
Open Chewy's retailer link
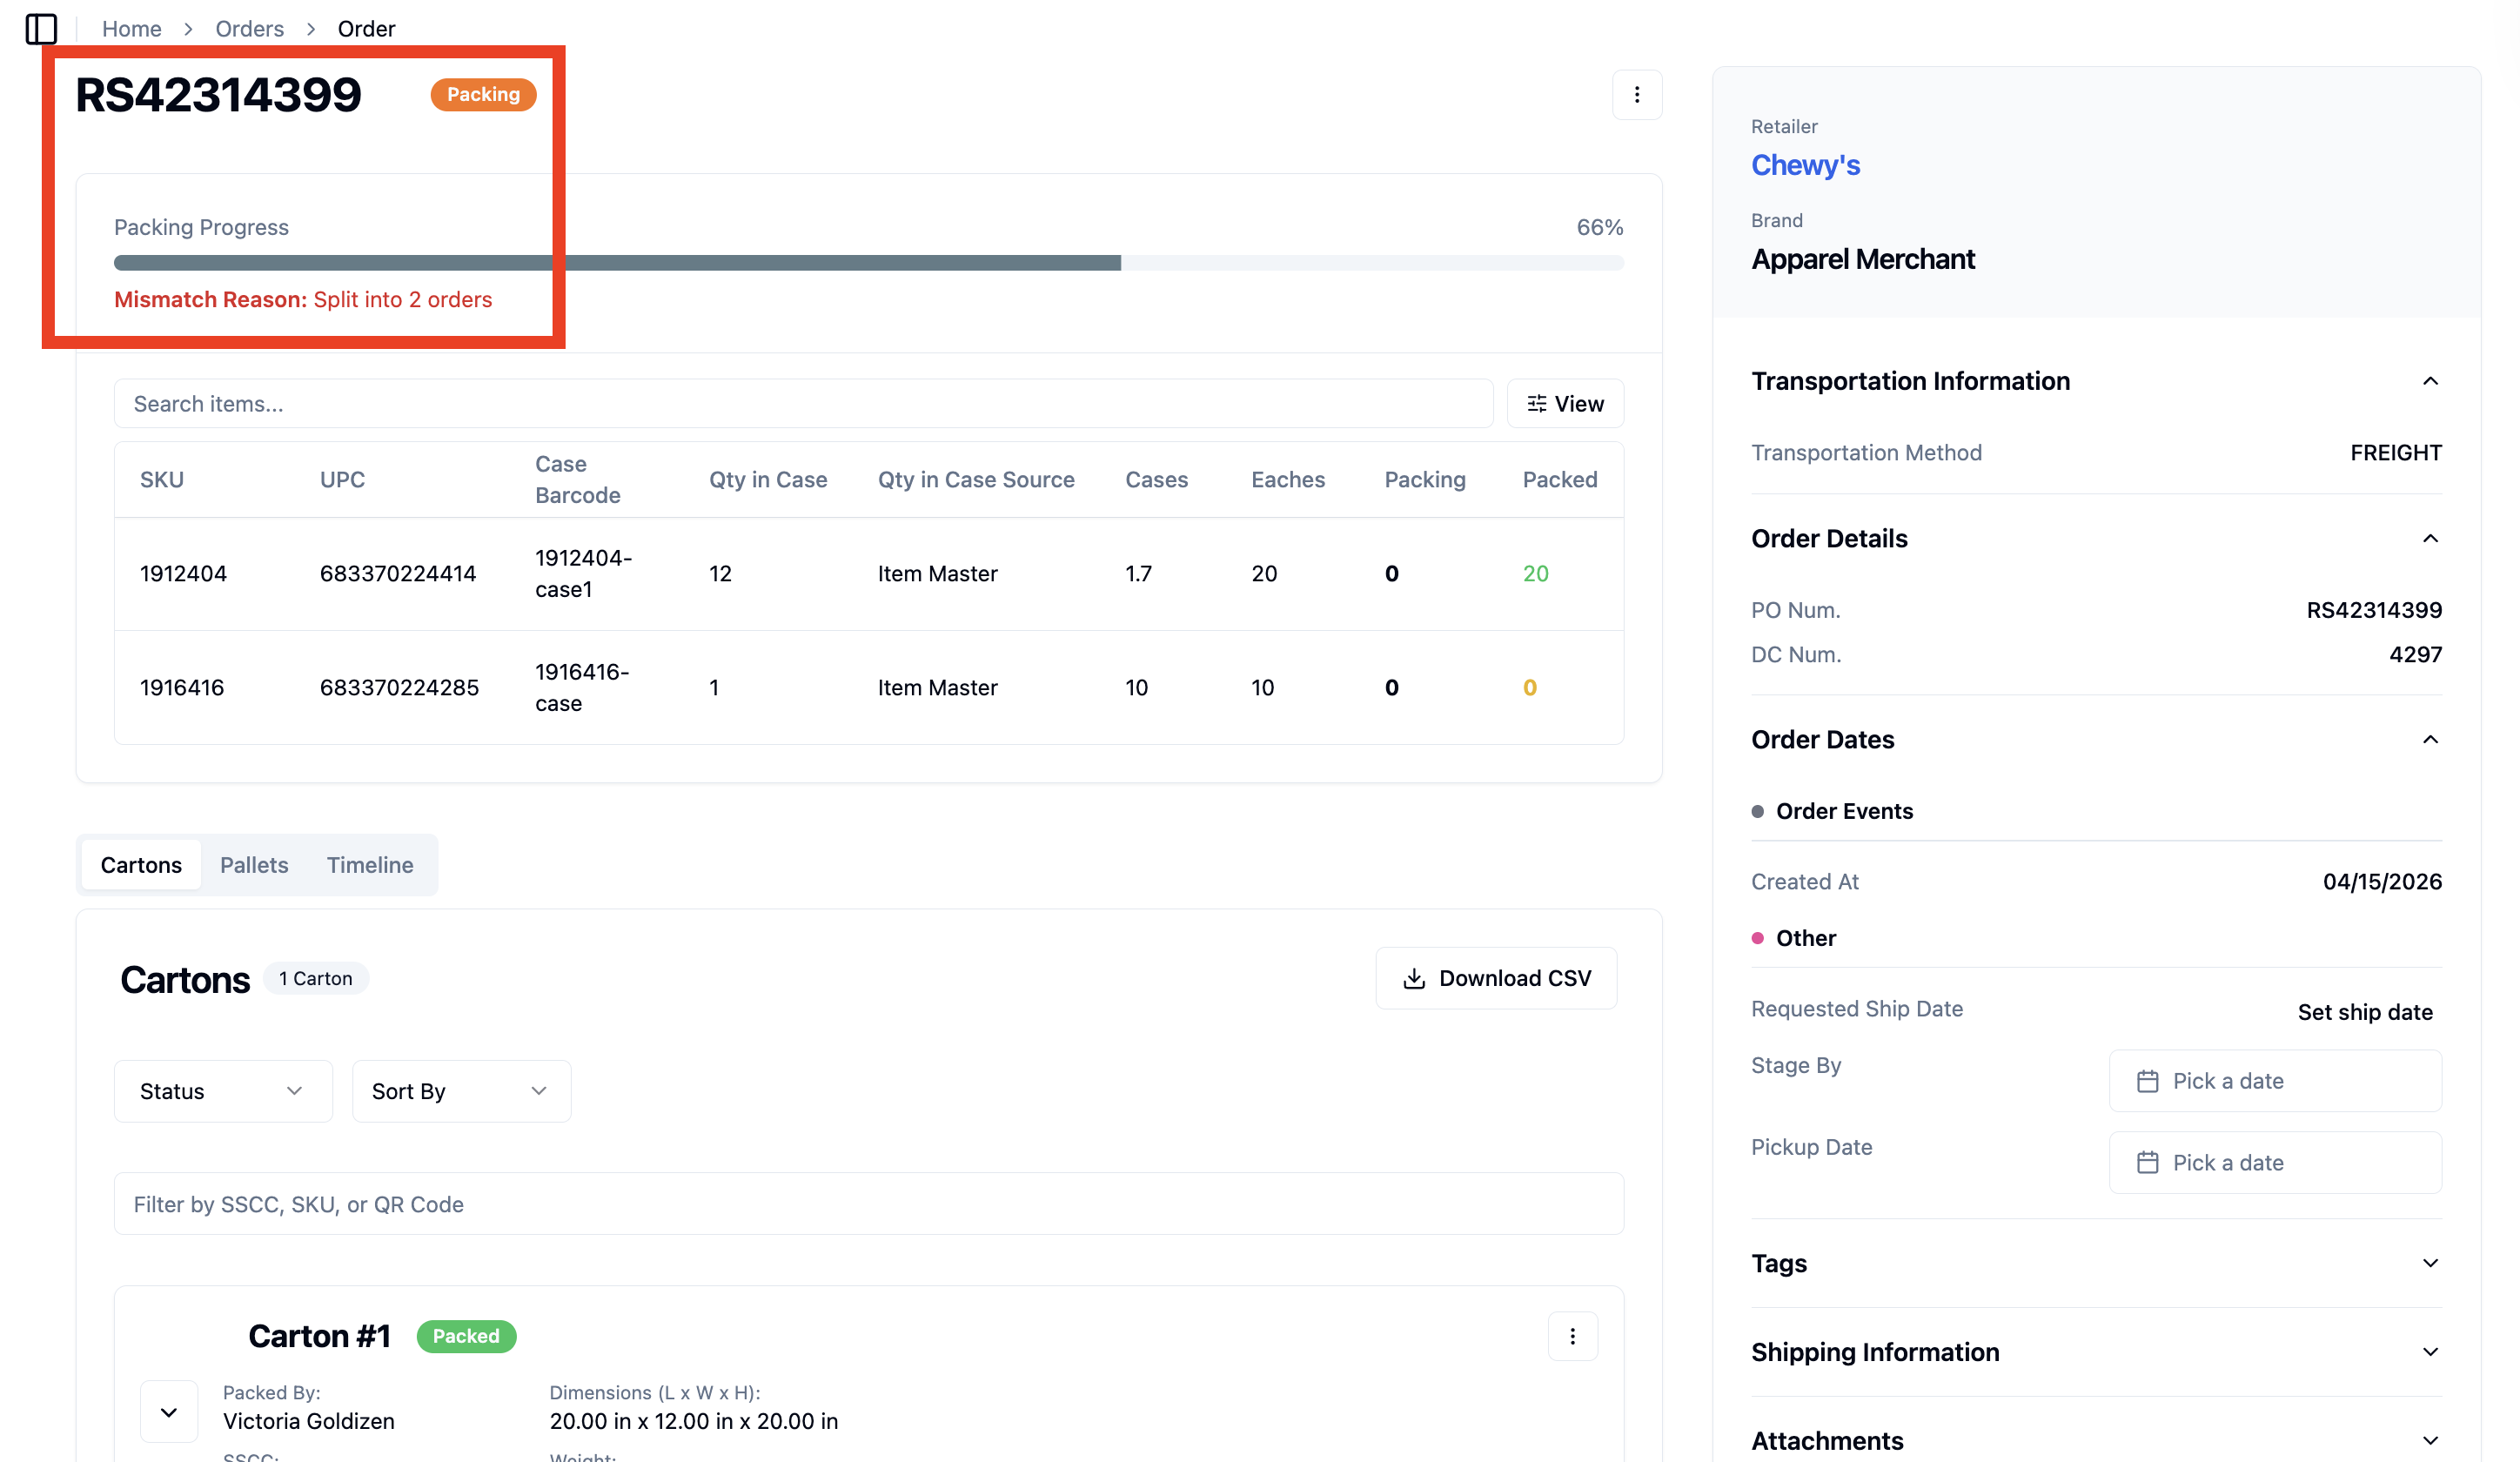click(x=1805, y=165)
